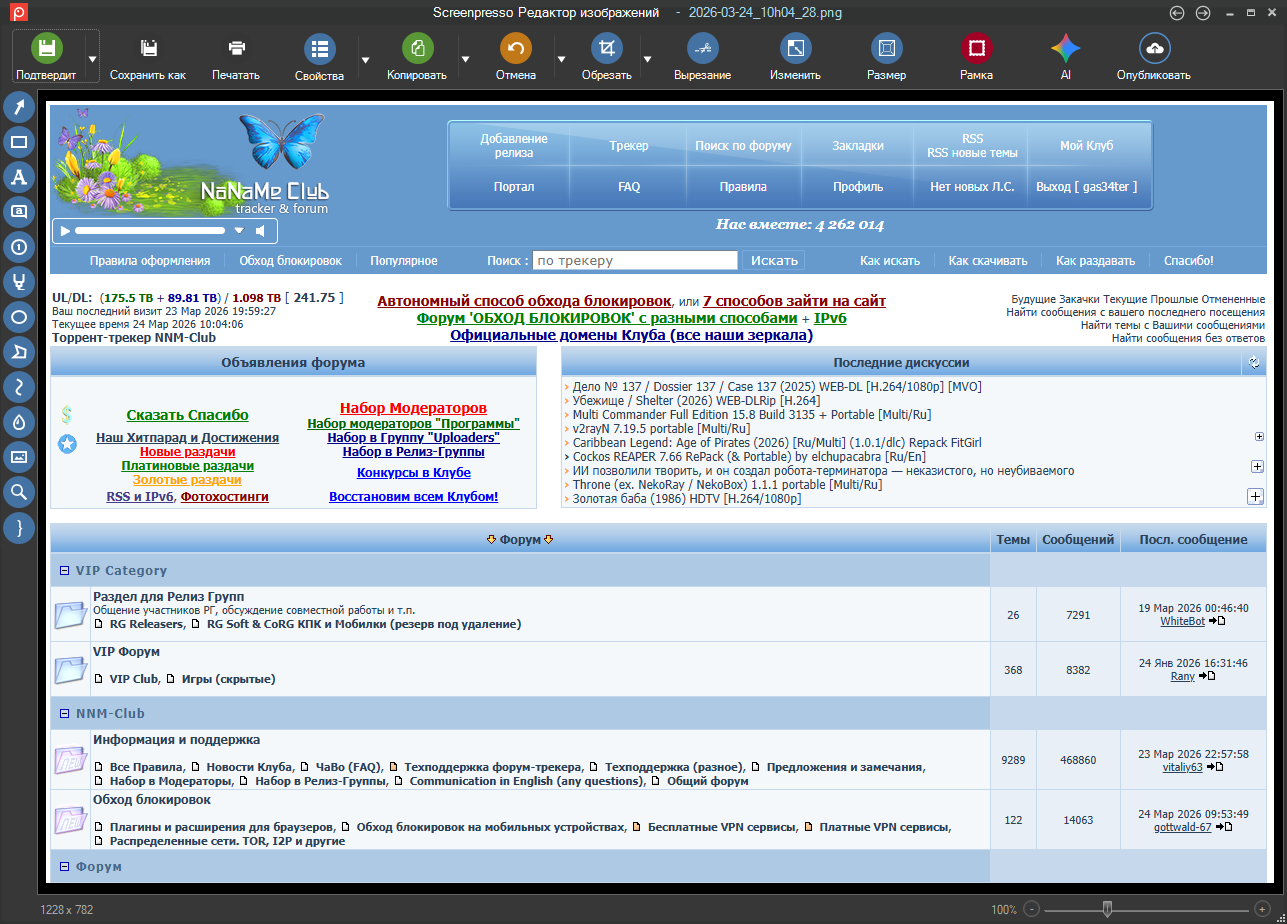Select the magnifier zoom-lens tool
The image size is (1287, 924).
click(19, 491)
